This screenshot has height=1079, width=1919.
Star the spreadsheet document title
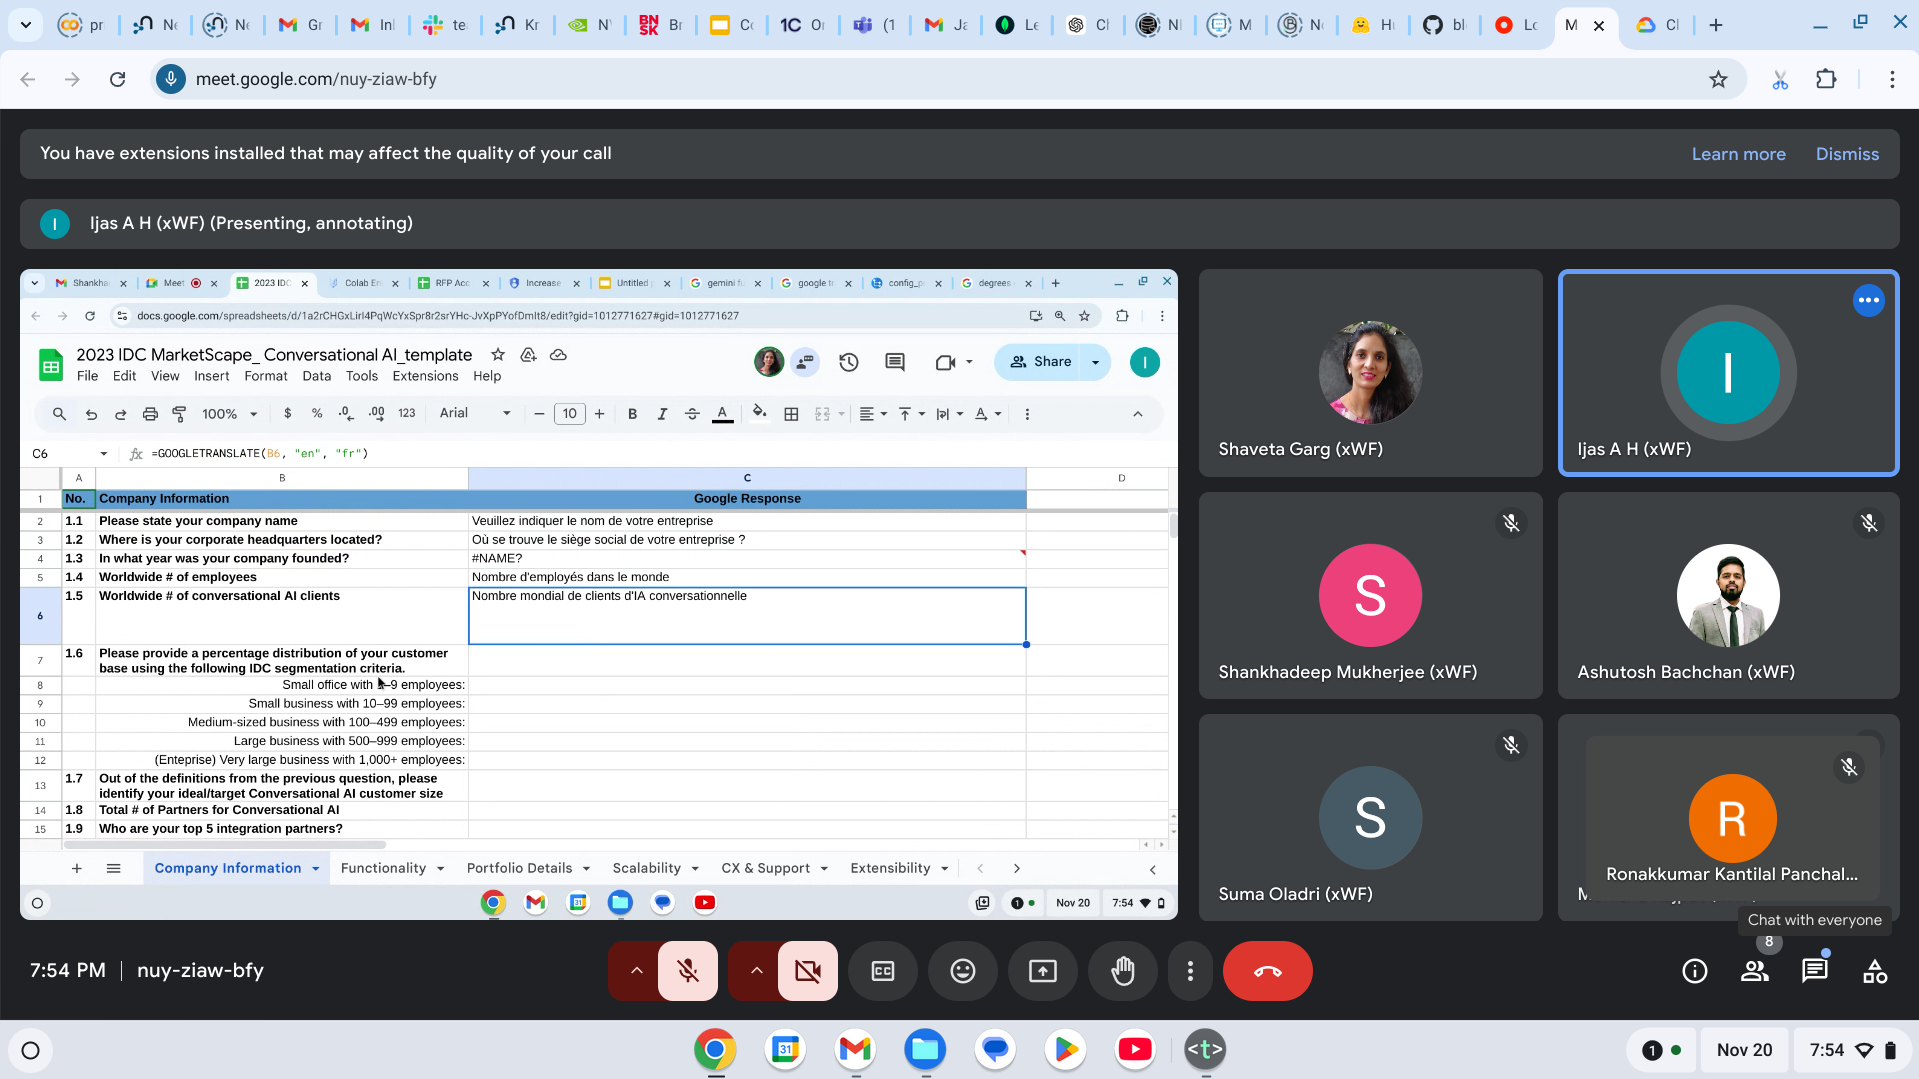[x=498, y=354]
